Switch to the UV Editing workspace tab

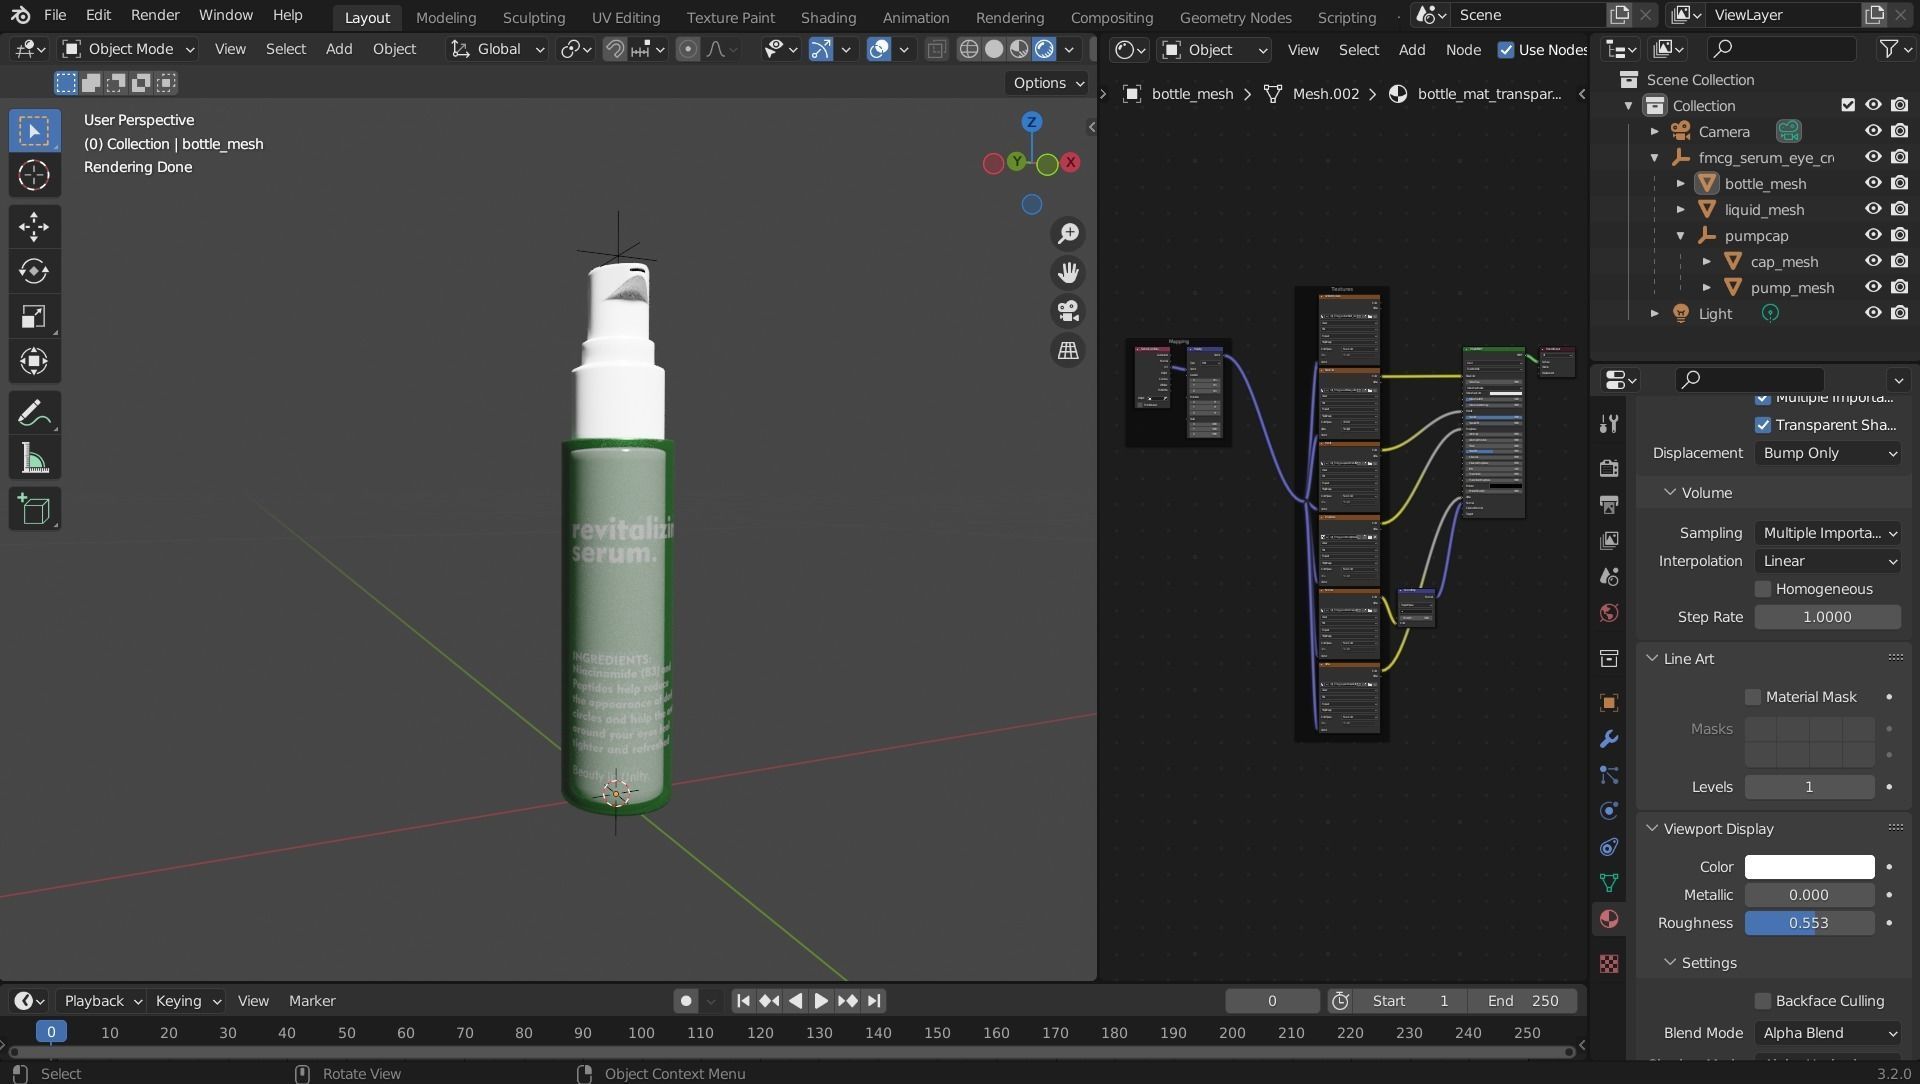[x=625, y=17]
